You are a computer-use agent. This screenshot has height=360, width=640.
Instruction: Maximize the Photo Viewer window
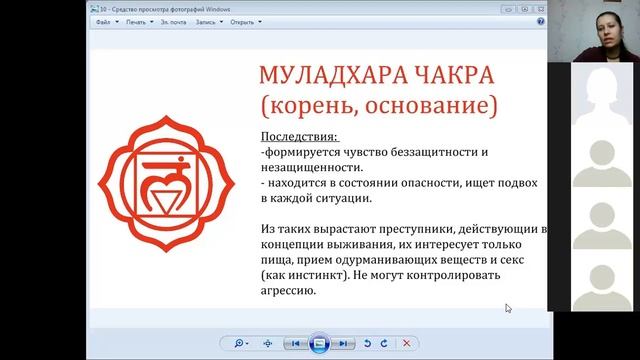[524, 9]
